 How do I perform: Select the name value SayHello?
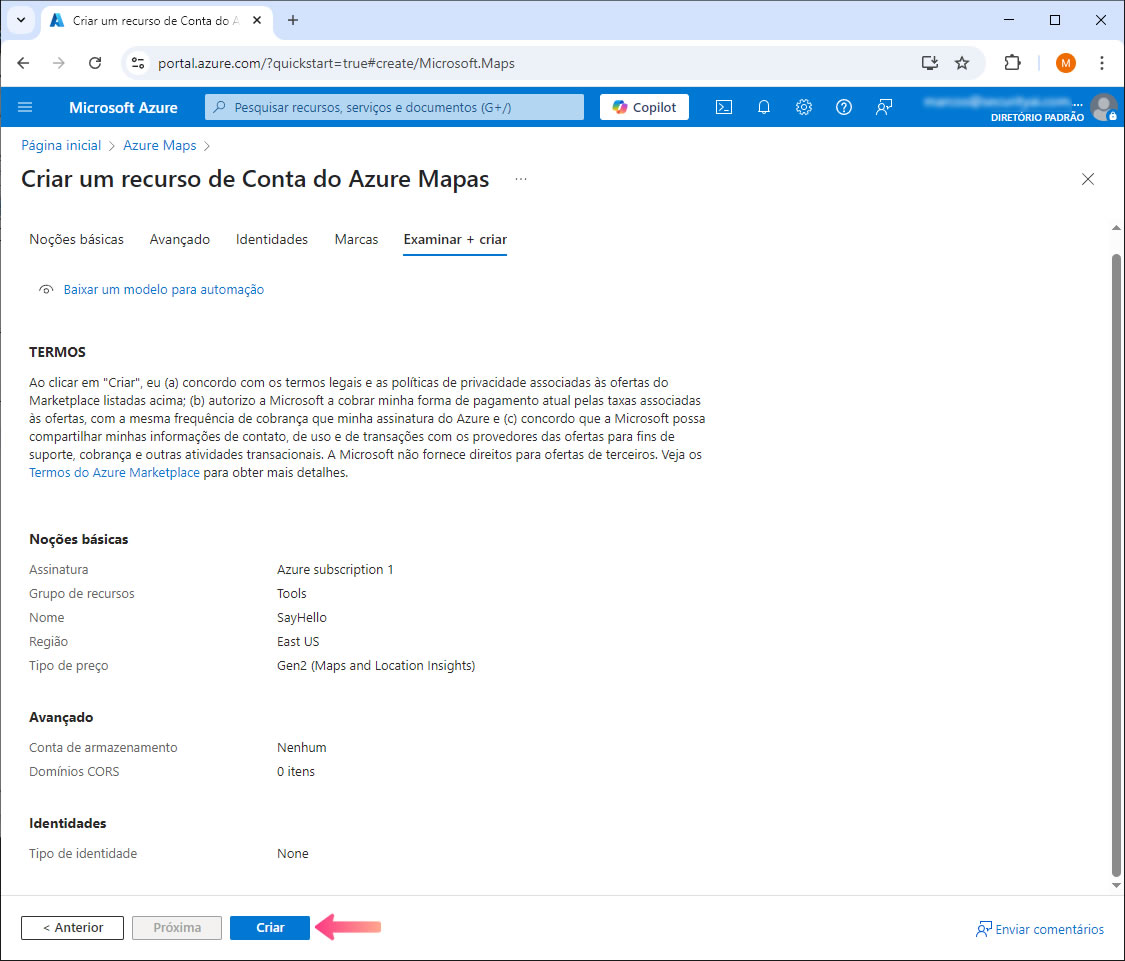(301, 617)
